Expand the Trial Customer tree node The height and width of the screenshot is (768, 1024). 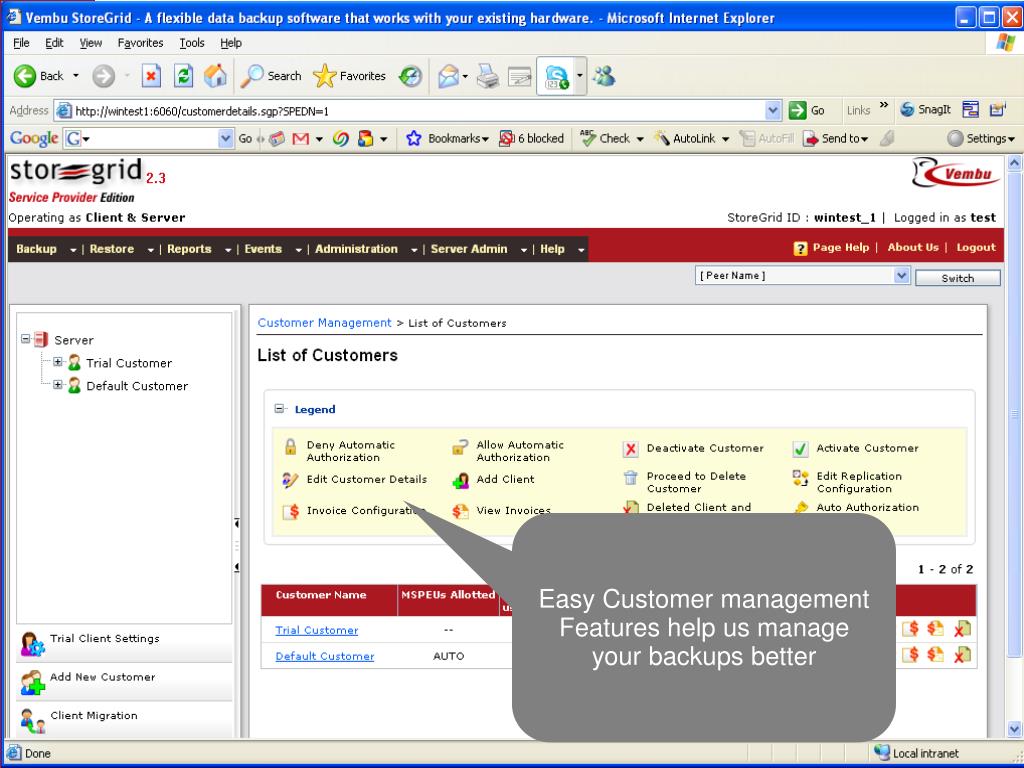pyautogui.click(x=57, y=362)
